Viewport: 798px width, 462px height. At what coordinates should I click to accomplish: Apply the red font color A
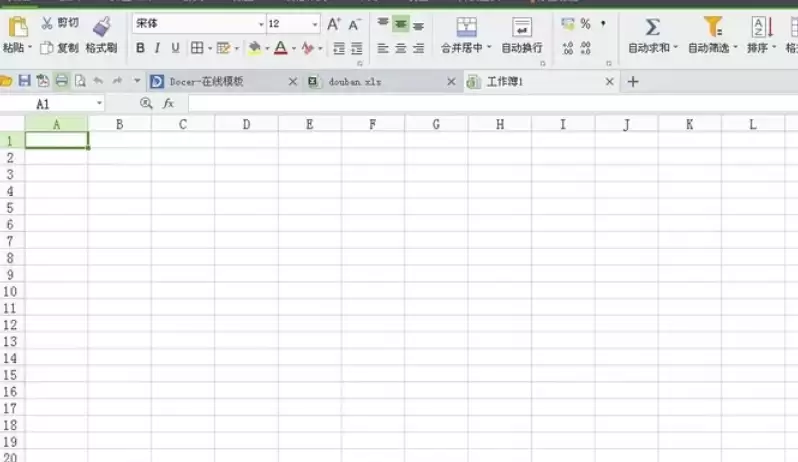(280, 48)
